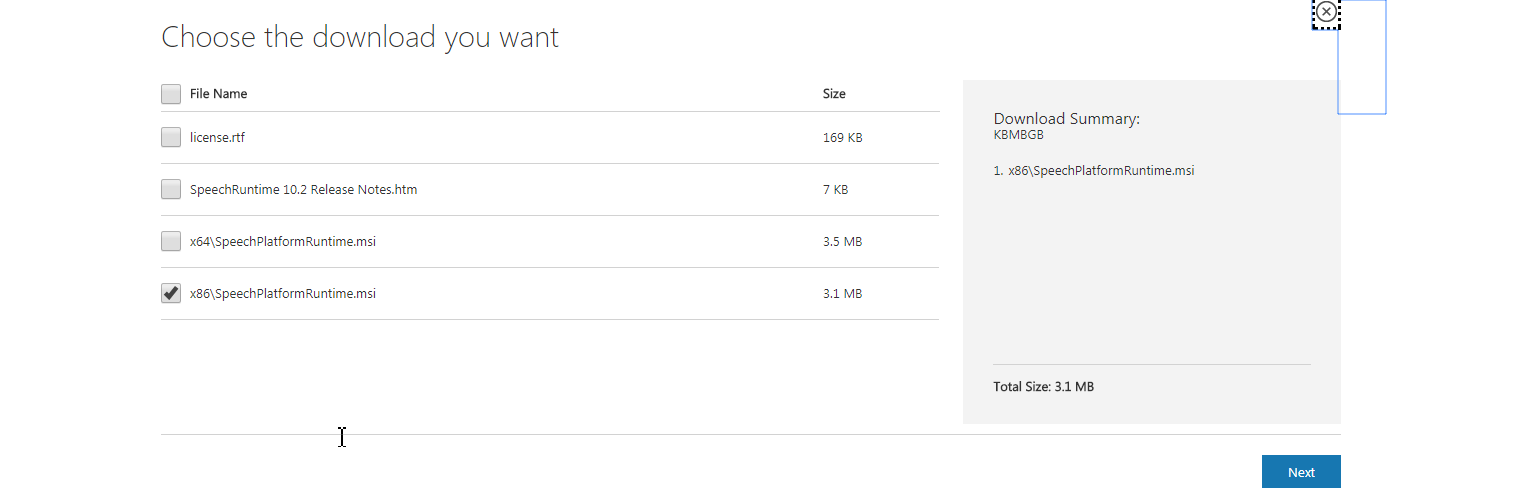This screenshot has height=499, width=1526.
Task: Click the 3.5 MB size value
Action: point(842,242)
